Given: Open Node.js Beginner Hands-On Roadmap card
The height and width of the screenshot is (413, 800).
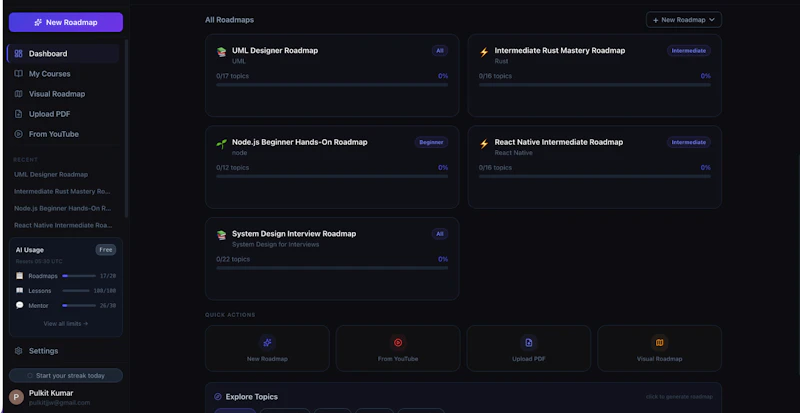Looking at the screenshot, I should click(332, 167).
